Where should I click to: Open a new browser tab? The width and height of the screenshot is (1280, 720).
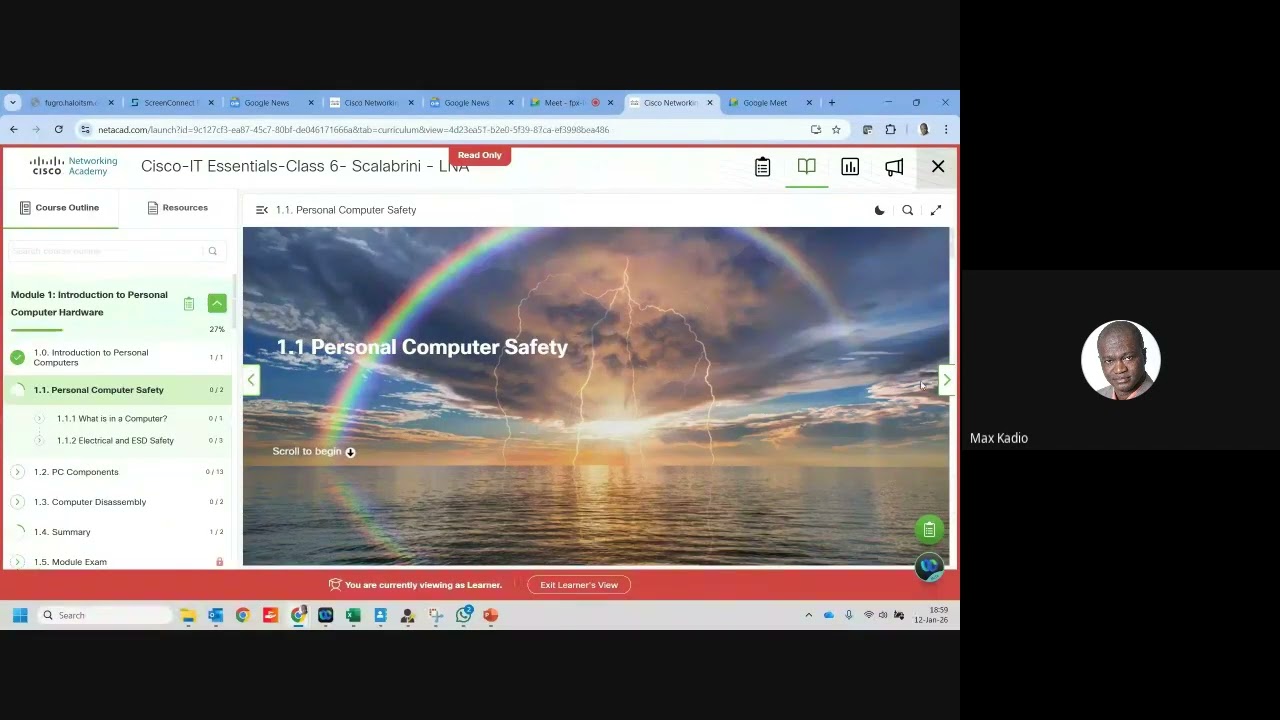(831, 103)
